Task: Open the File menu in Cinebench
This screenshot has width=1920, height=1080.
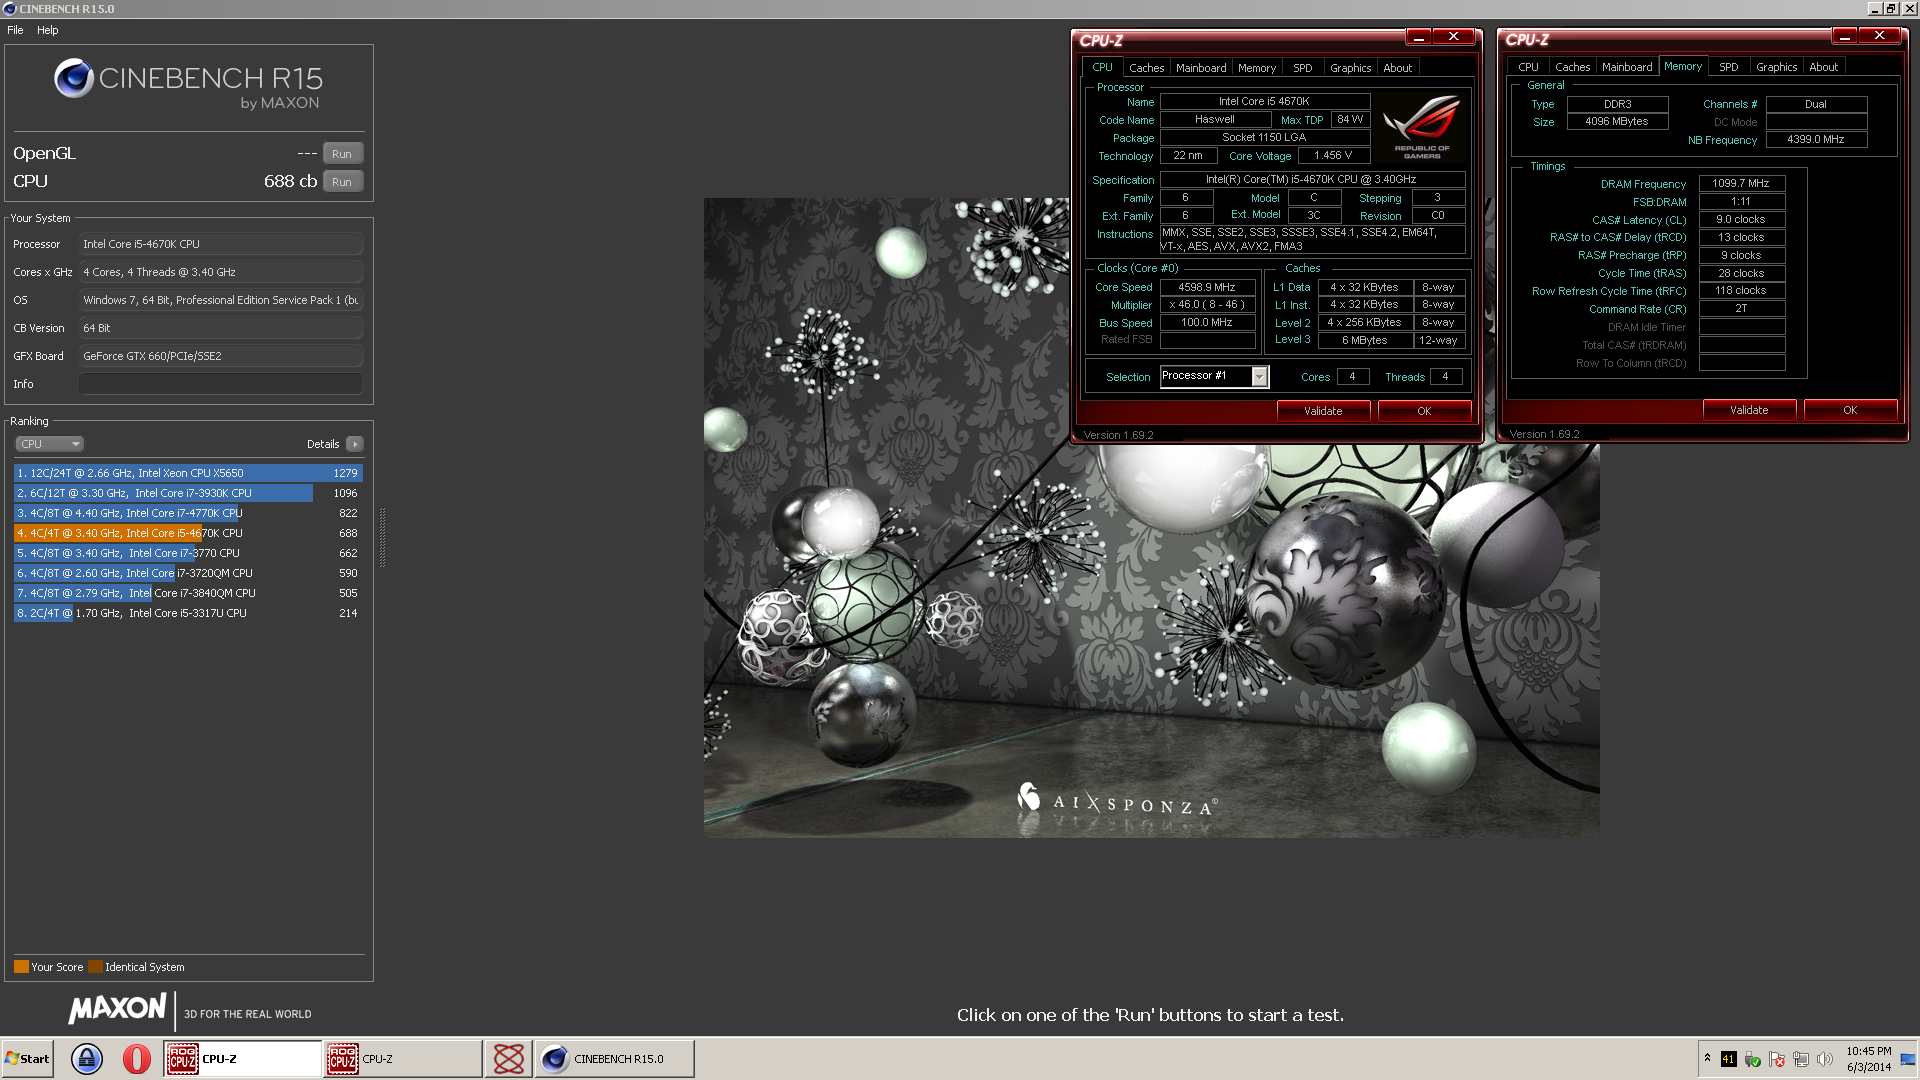Action: pos(15,30)
